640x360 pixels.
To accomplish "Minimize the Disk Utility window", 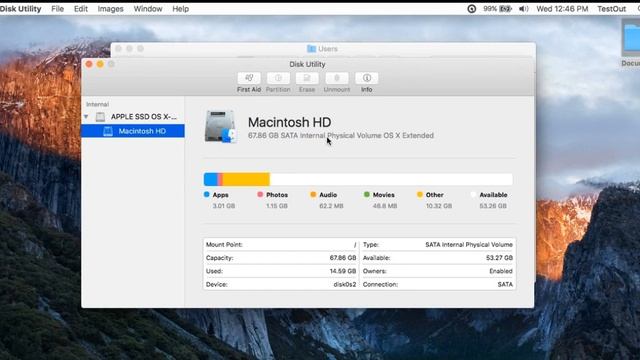I will tap(100, 64).
